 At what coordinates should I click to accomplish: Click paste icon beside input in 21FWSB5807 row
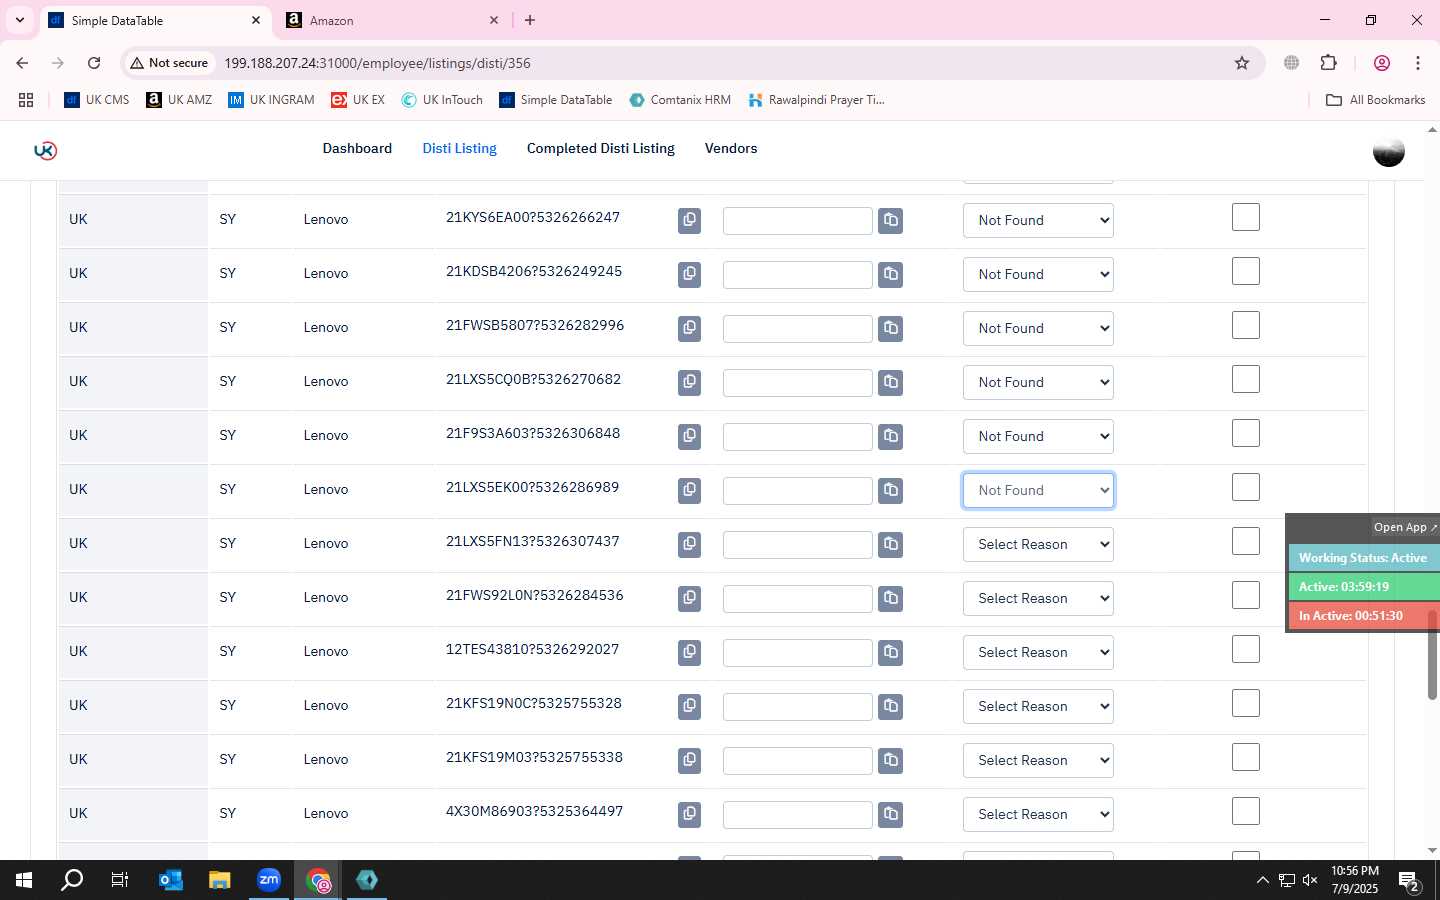tap(890, 328)
